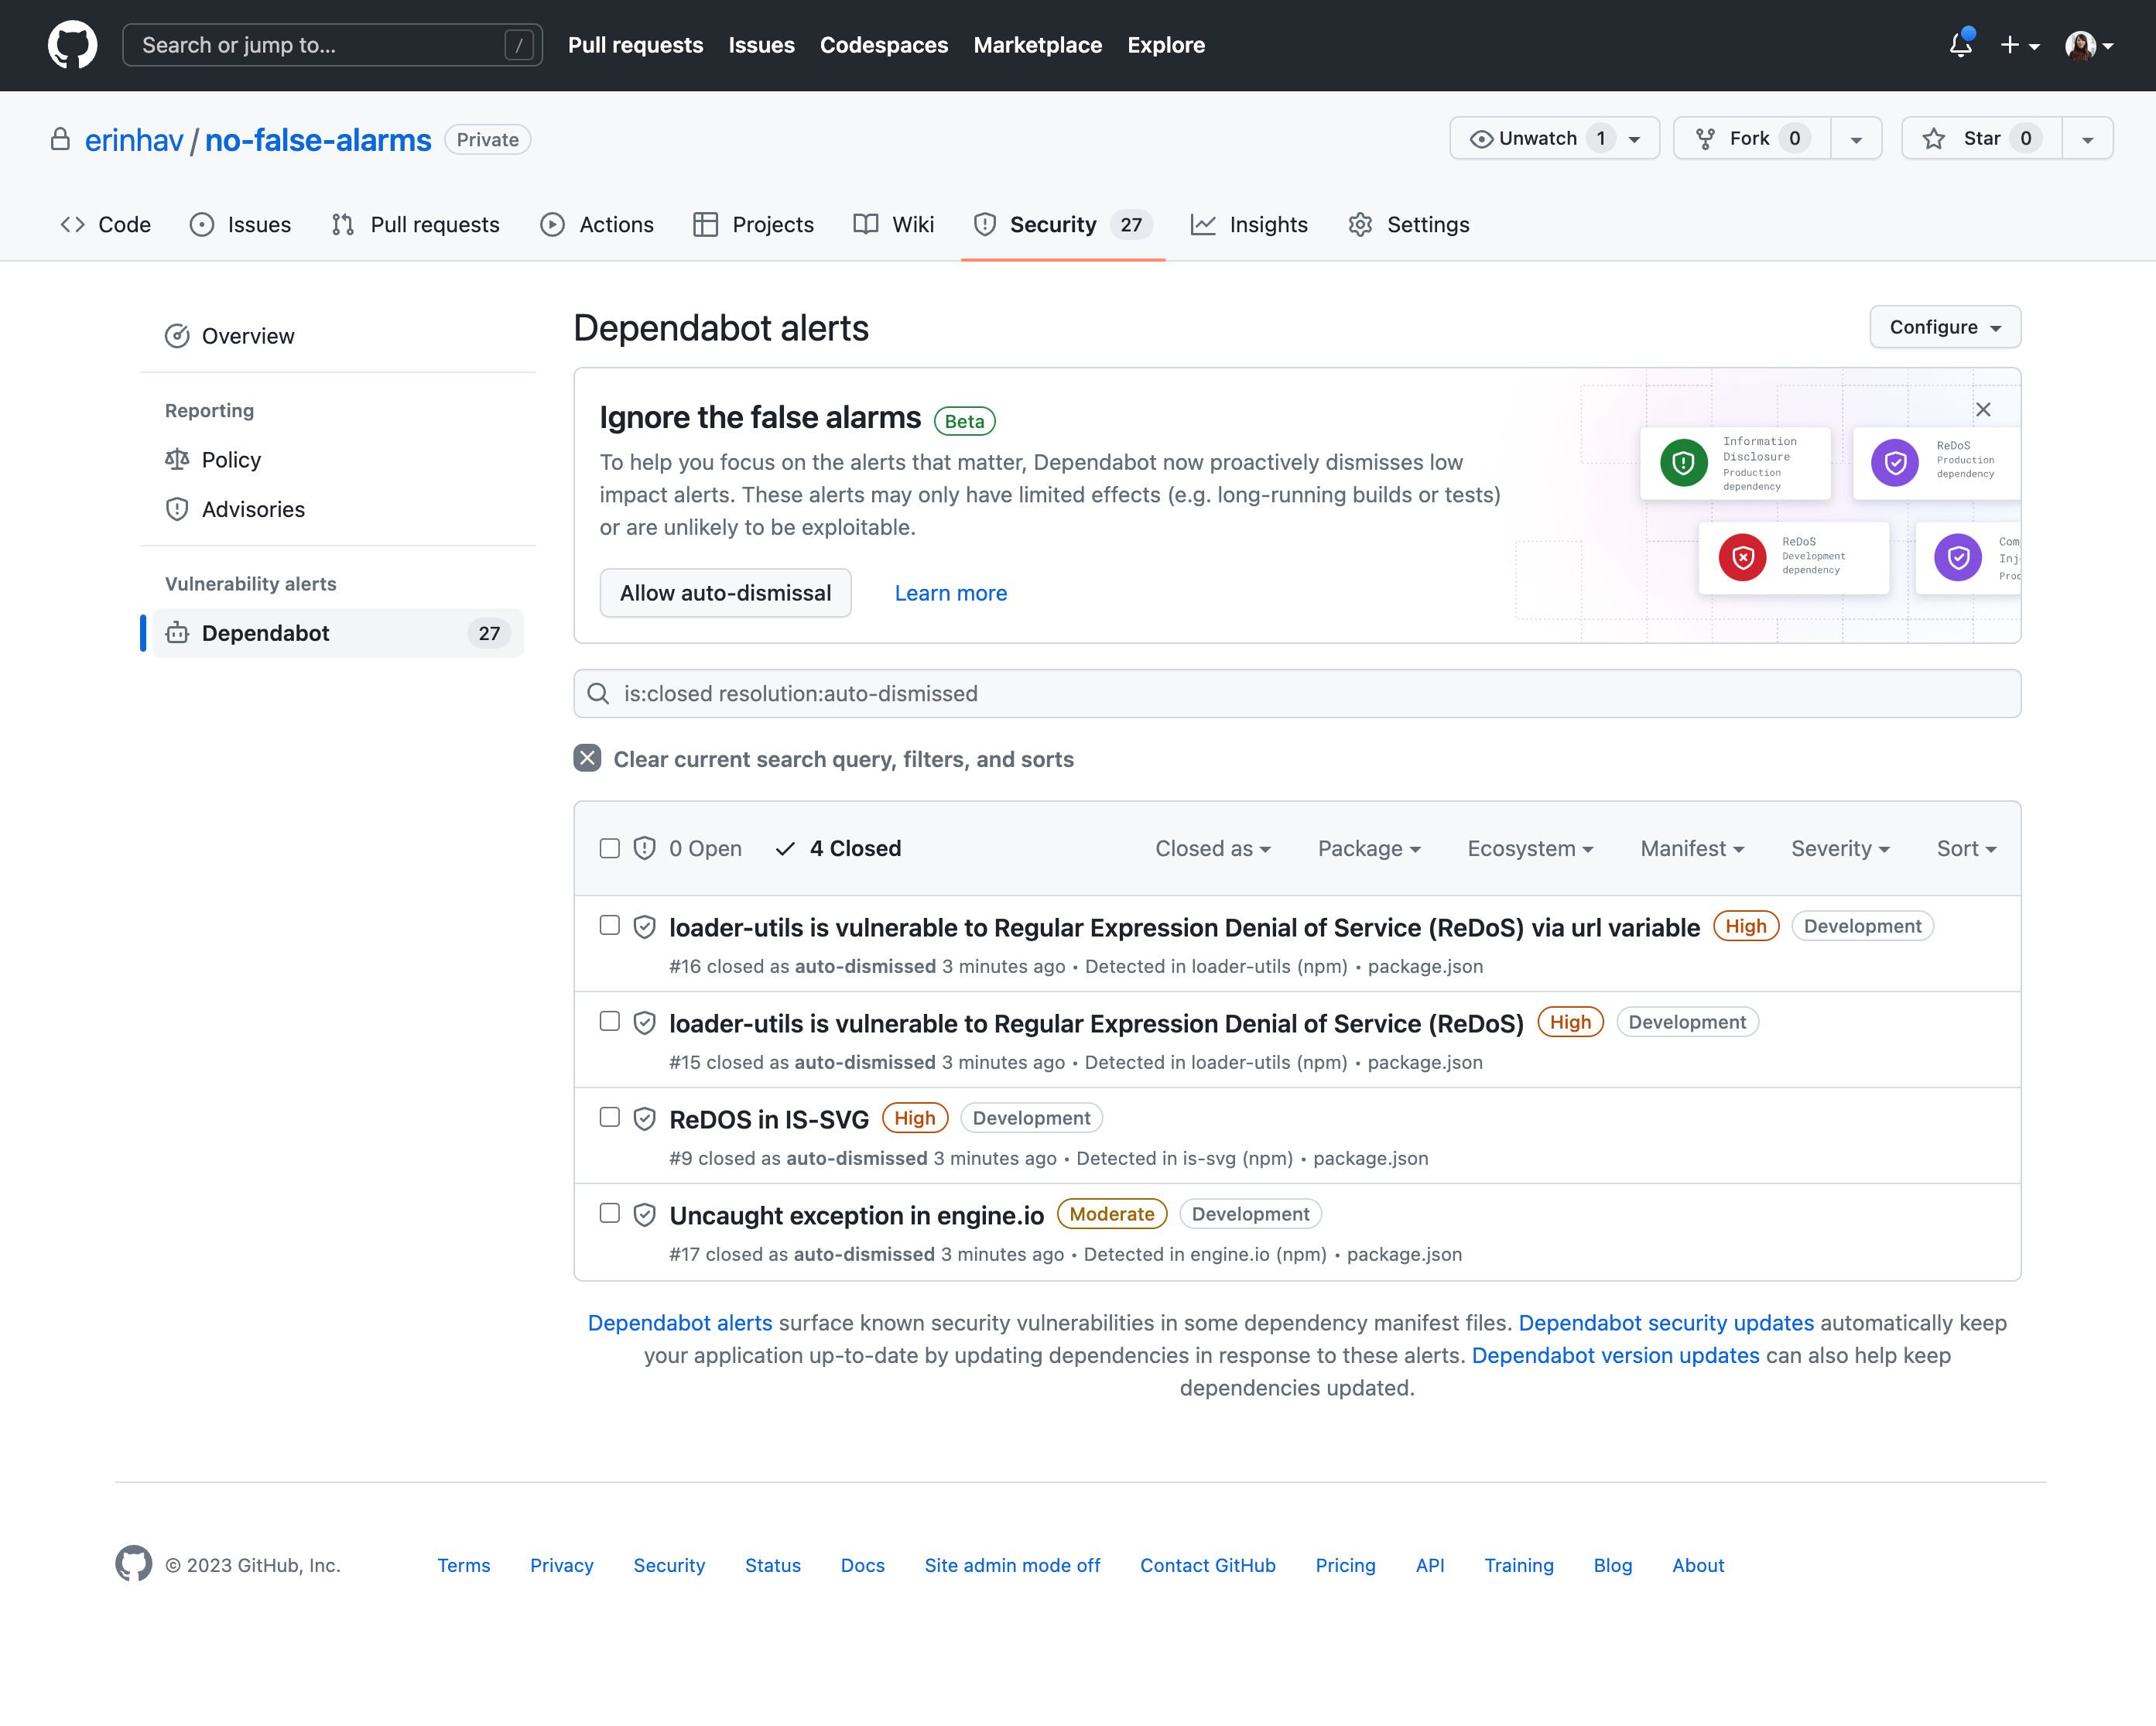The image size is (2156, 1726).
Task: Open Marketplace in the top navigation
Action: [x=1037, y=45]
